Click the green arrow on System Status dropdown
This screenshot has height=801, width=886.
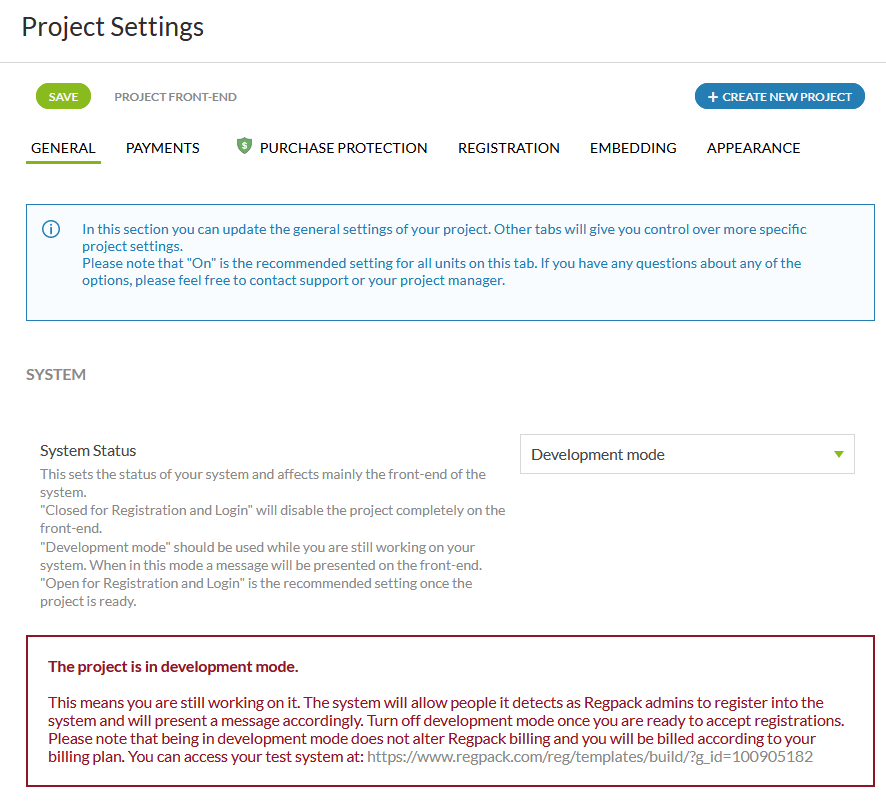click(839, 454)
